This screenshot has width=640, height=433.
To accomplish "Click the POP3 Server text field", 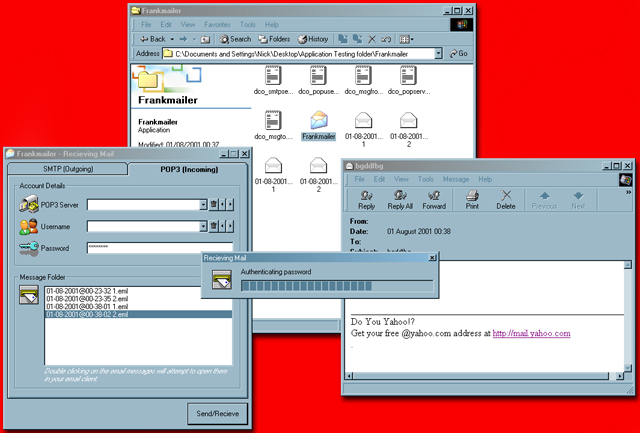I will 144,205.
